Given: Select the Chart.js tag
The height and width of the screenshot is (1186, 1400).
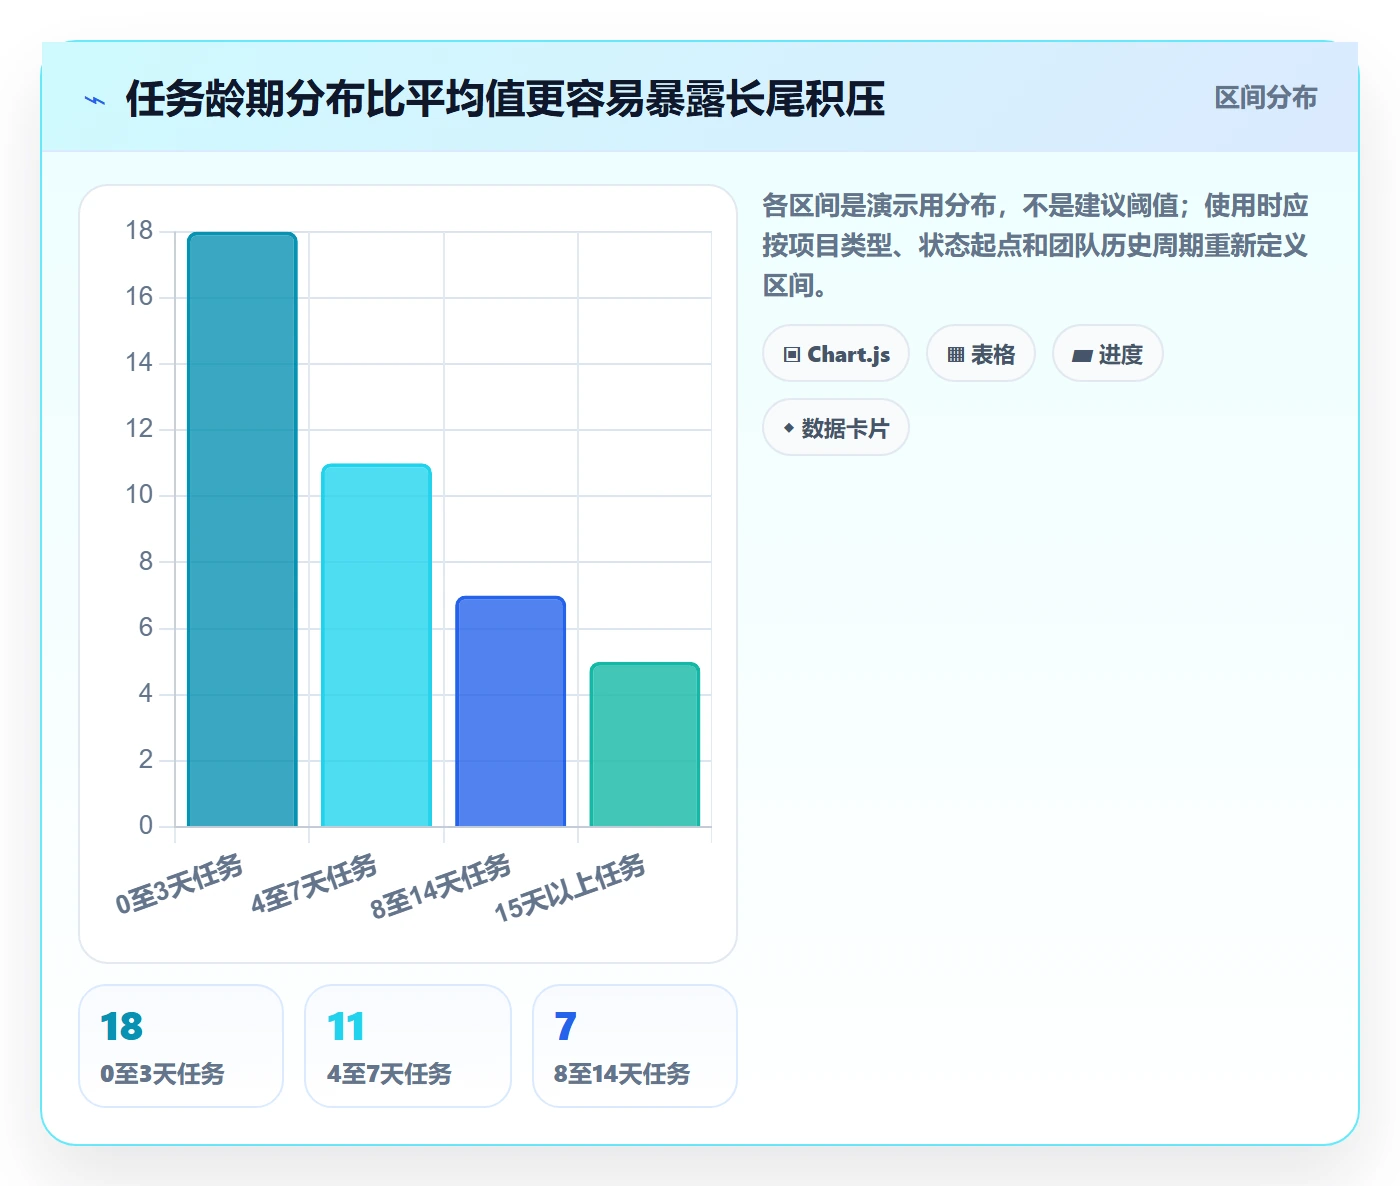Looking at the screenshot, I should pyautogui.click(x=836, y=354).
